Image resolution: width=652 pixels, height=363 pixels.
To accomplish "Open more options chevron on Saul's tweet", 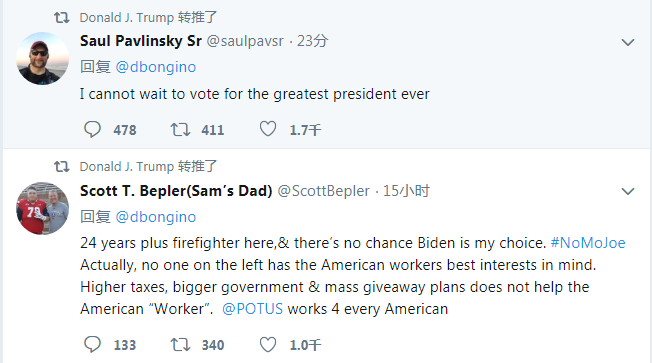I will (627, 42).
